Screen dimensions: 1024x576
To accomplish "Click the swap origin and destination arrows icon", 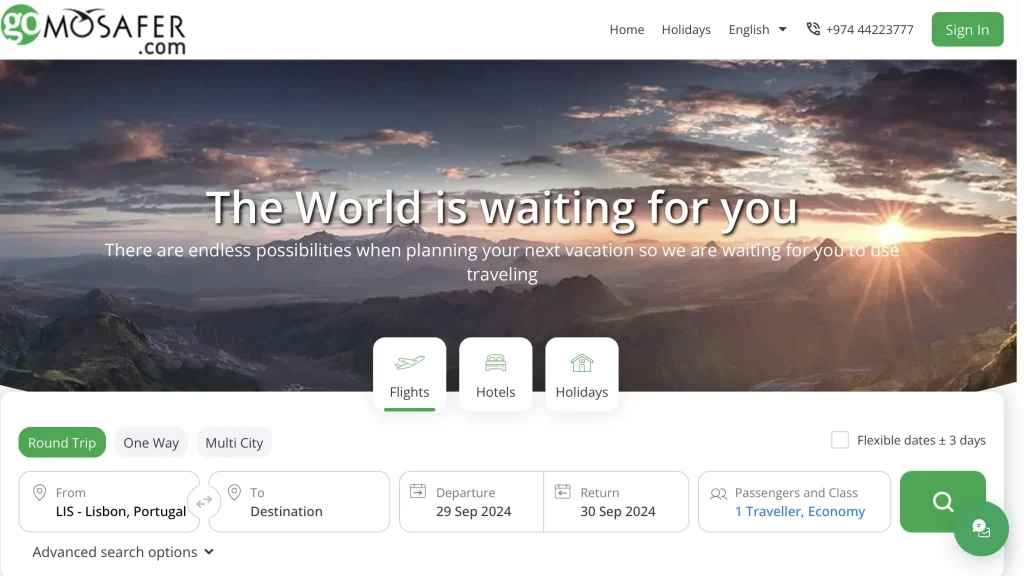I will [204, 502].
